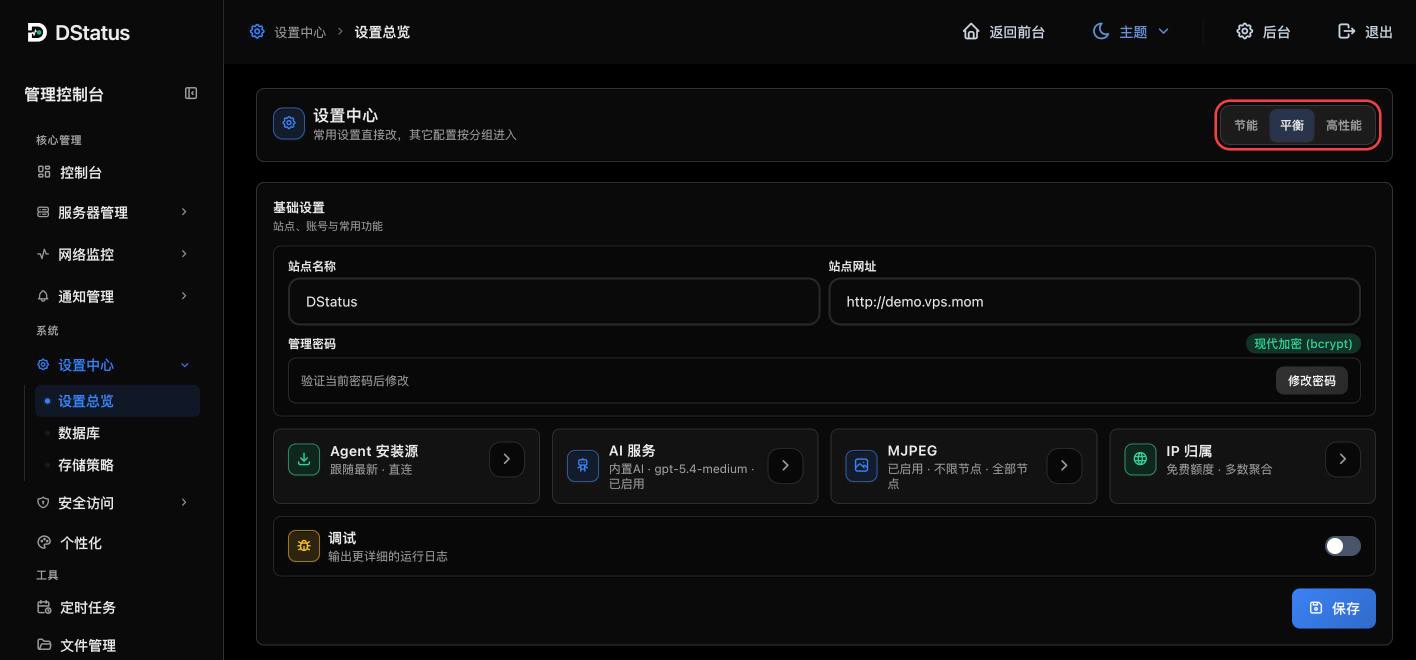Click the 修改密码 button
This screenshot has width=1416, height=660.
[1312, 381]
